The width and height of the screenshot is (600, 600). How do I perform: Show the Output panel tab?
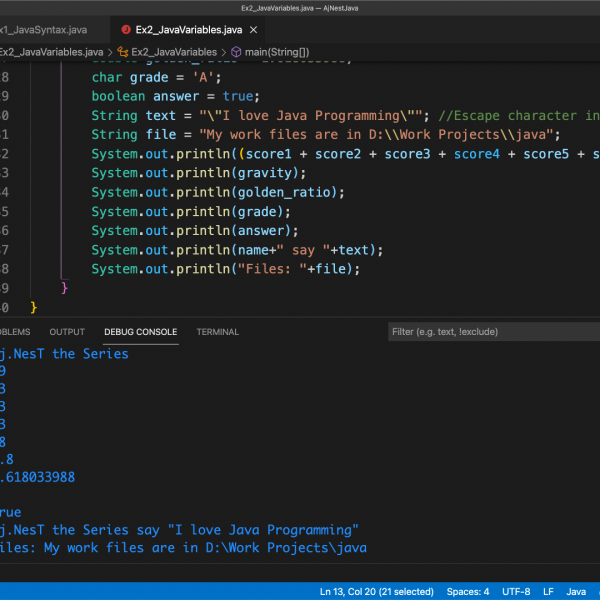click(x=67, y=332)
